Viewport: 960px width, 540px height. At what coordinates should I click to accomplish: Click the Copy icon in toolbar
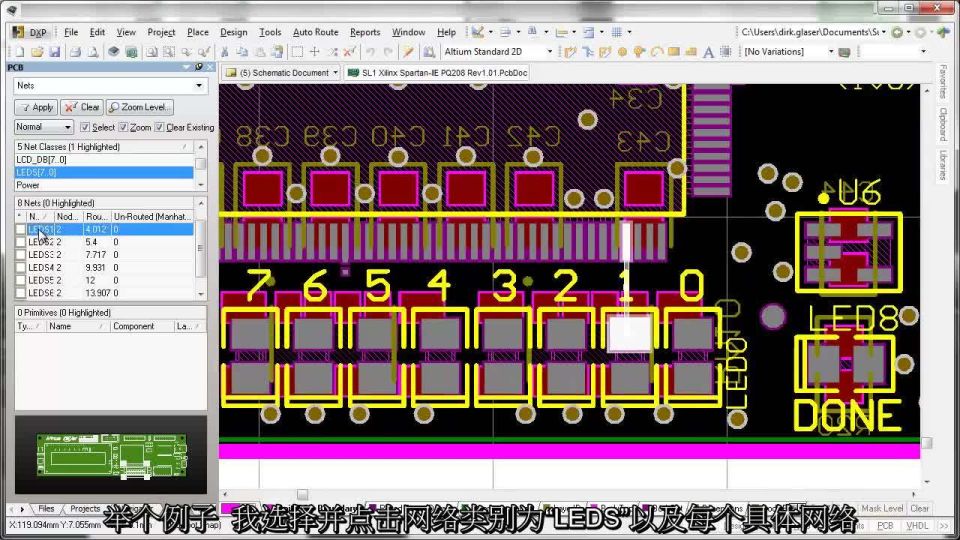pyautogui.click(x=242, y=52)
